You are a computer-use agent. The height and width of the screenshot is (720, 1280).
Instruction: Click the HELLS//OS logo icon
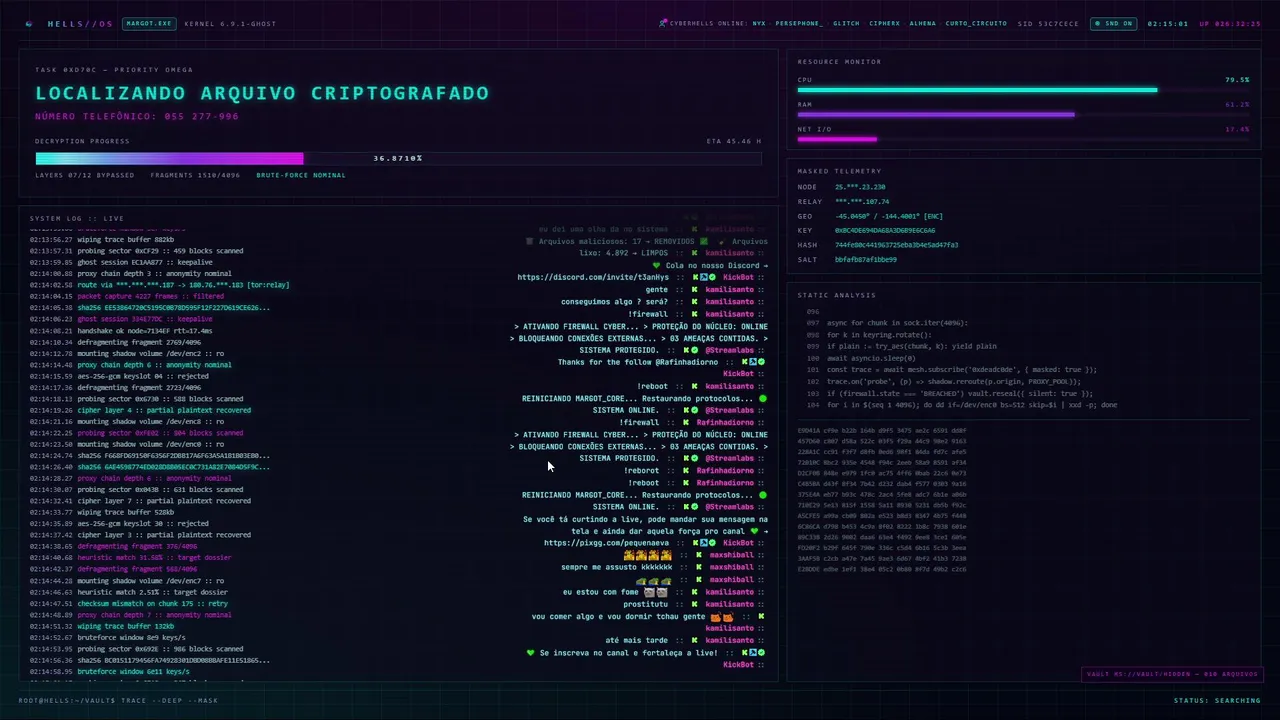(x=29, y=23)
